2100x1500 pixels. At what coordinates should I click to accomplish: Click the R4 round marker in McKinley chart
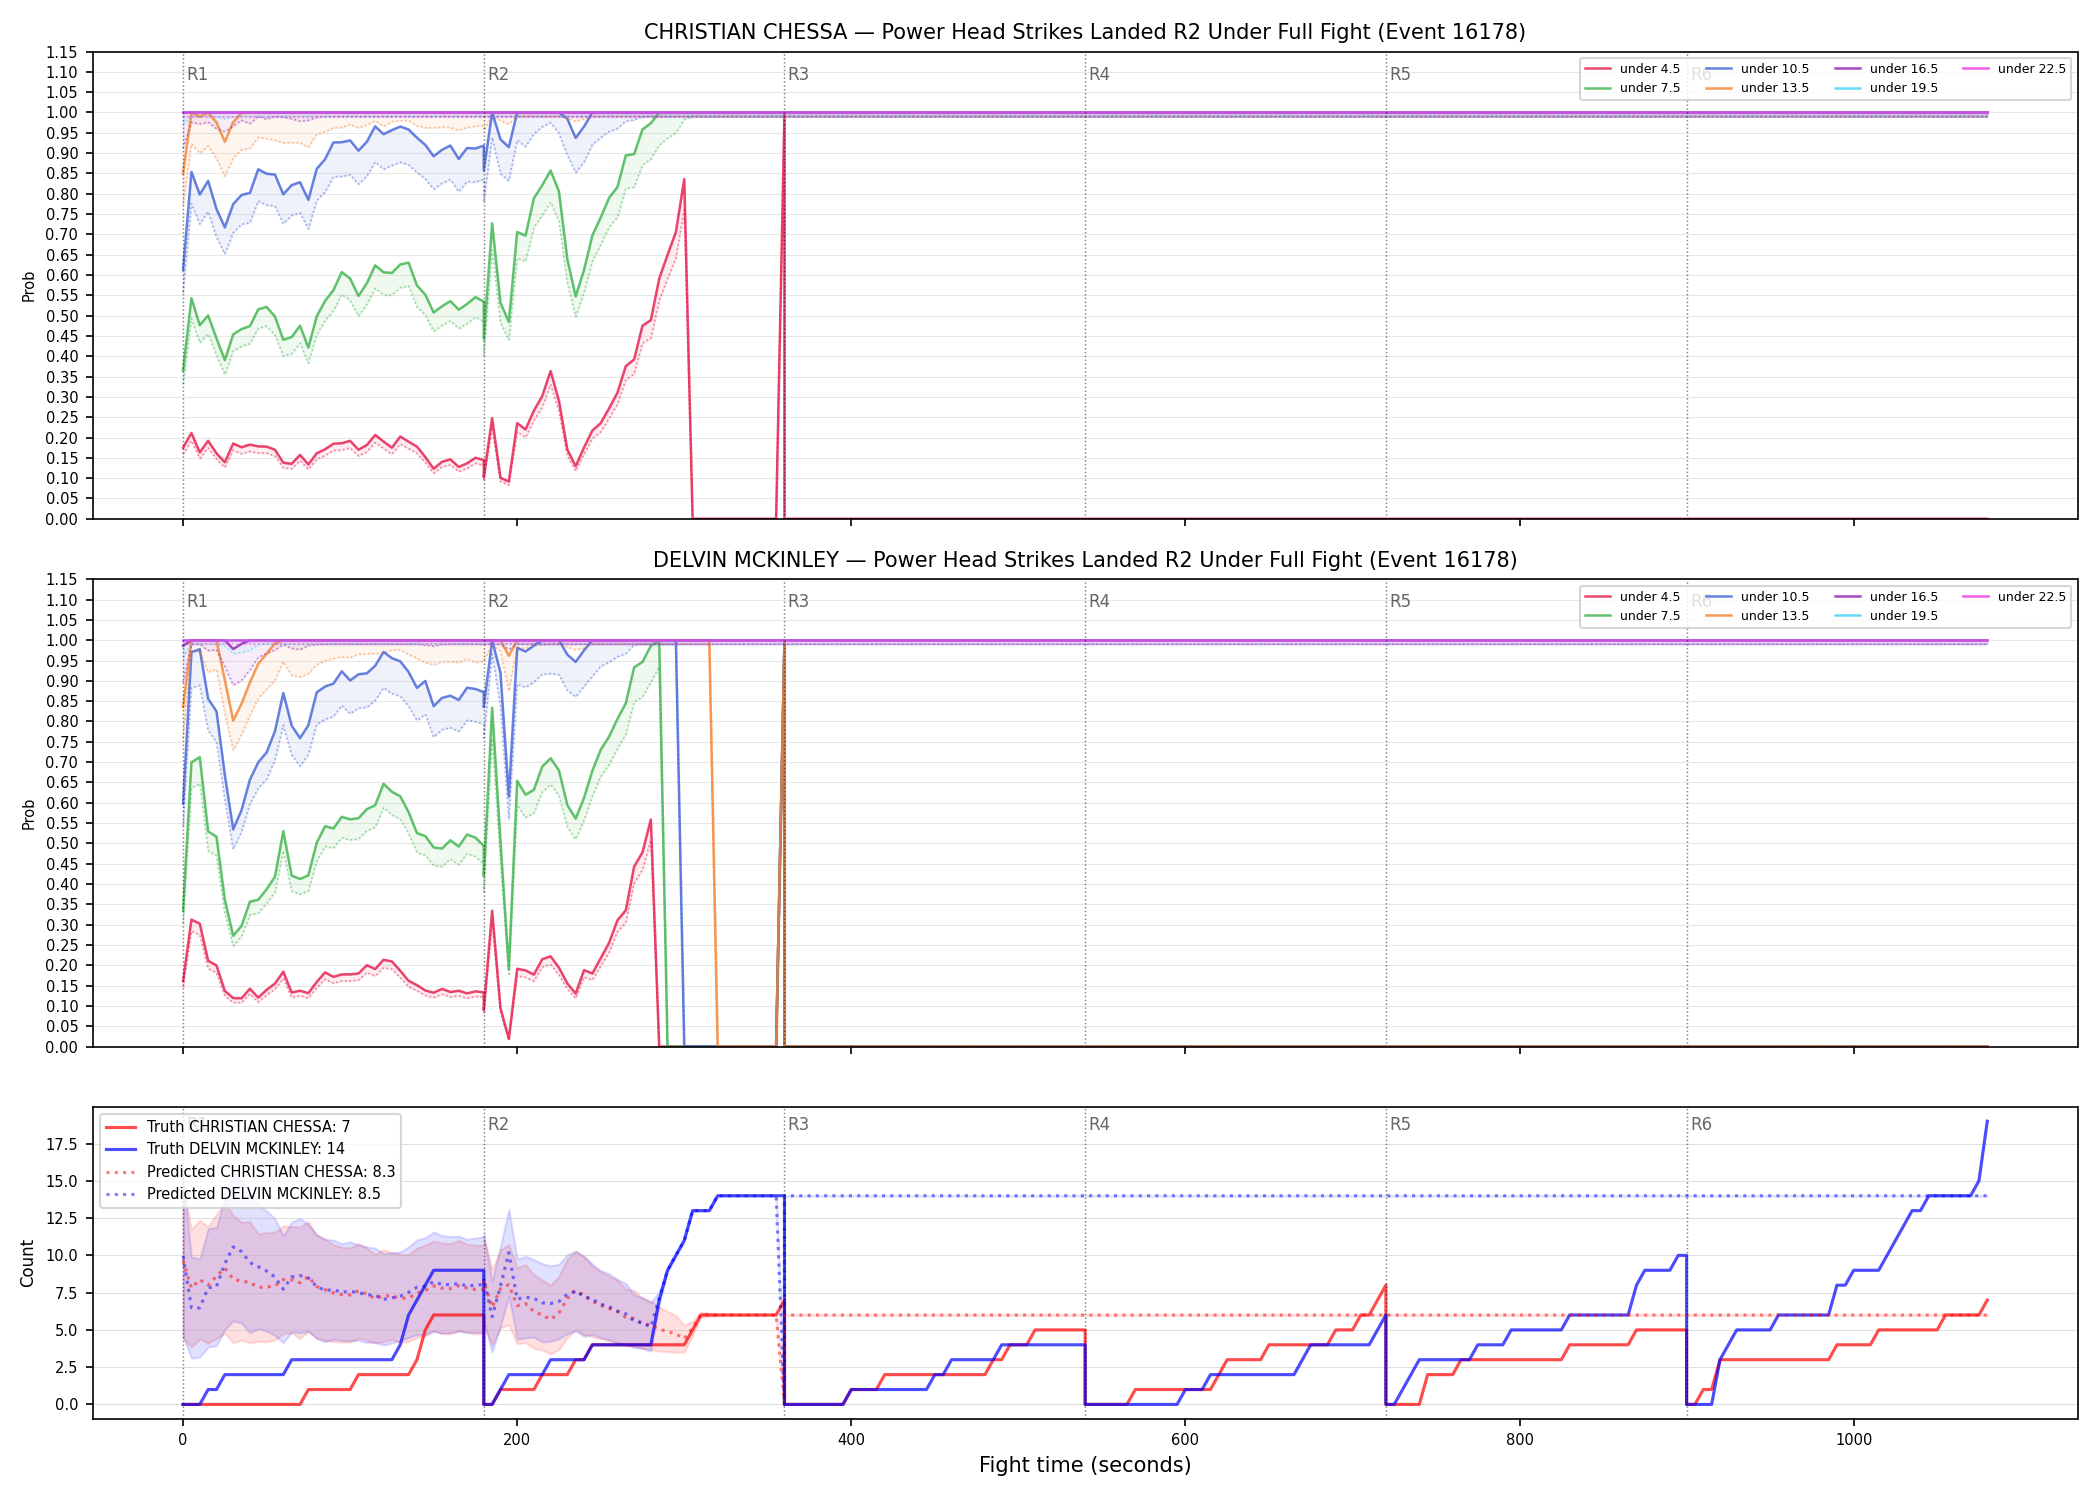[1099, 601]
